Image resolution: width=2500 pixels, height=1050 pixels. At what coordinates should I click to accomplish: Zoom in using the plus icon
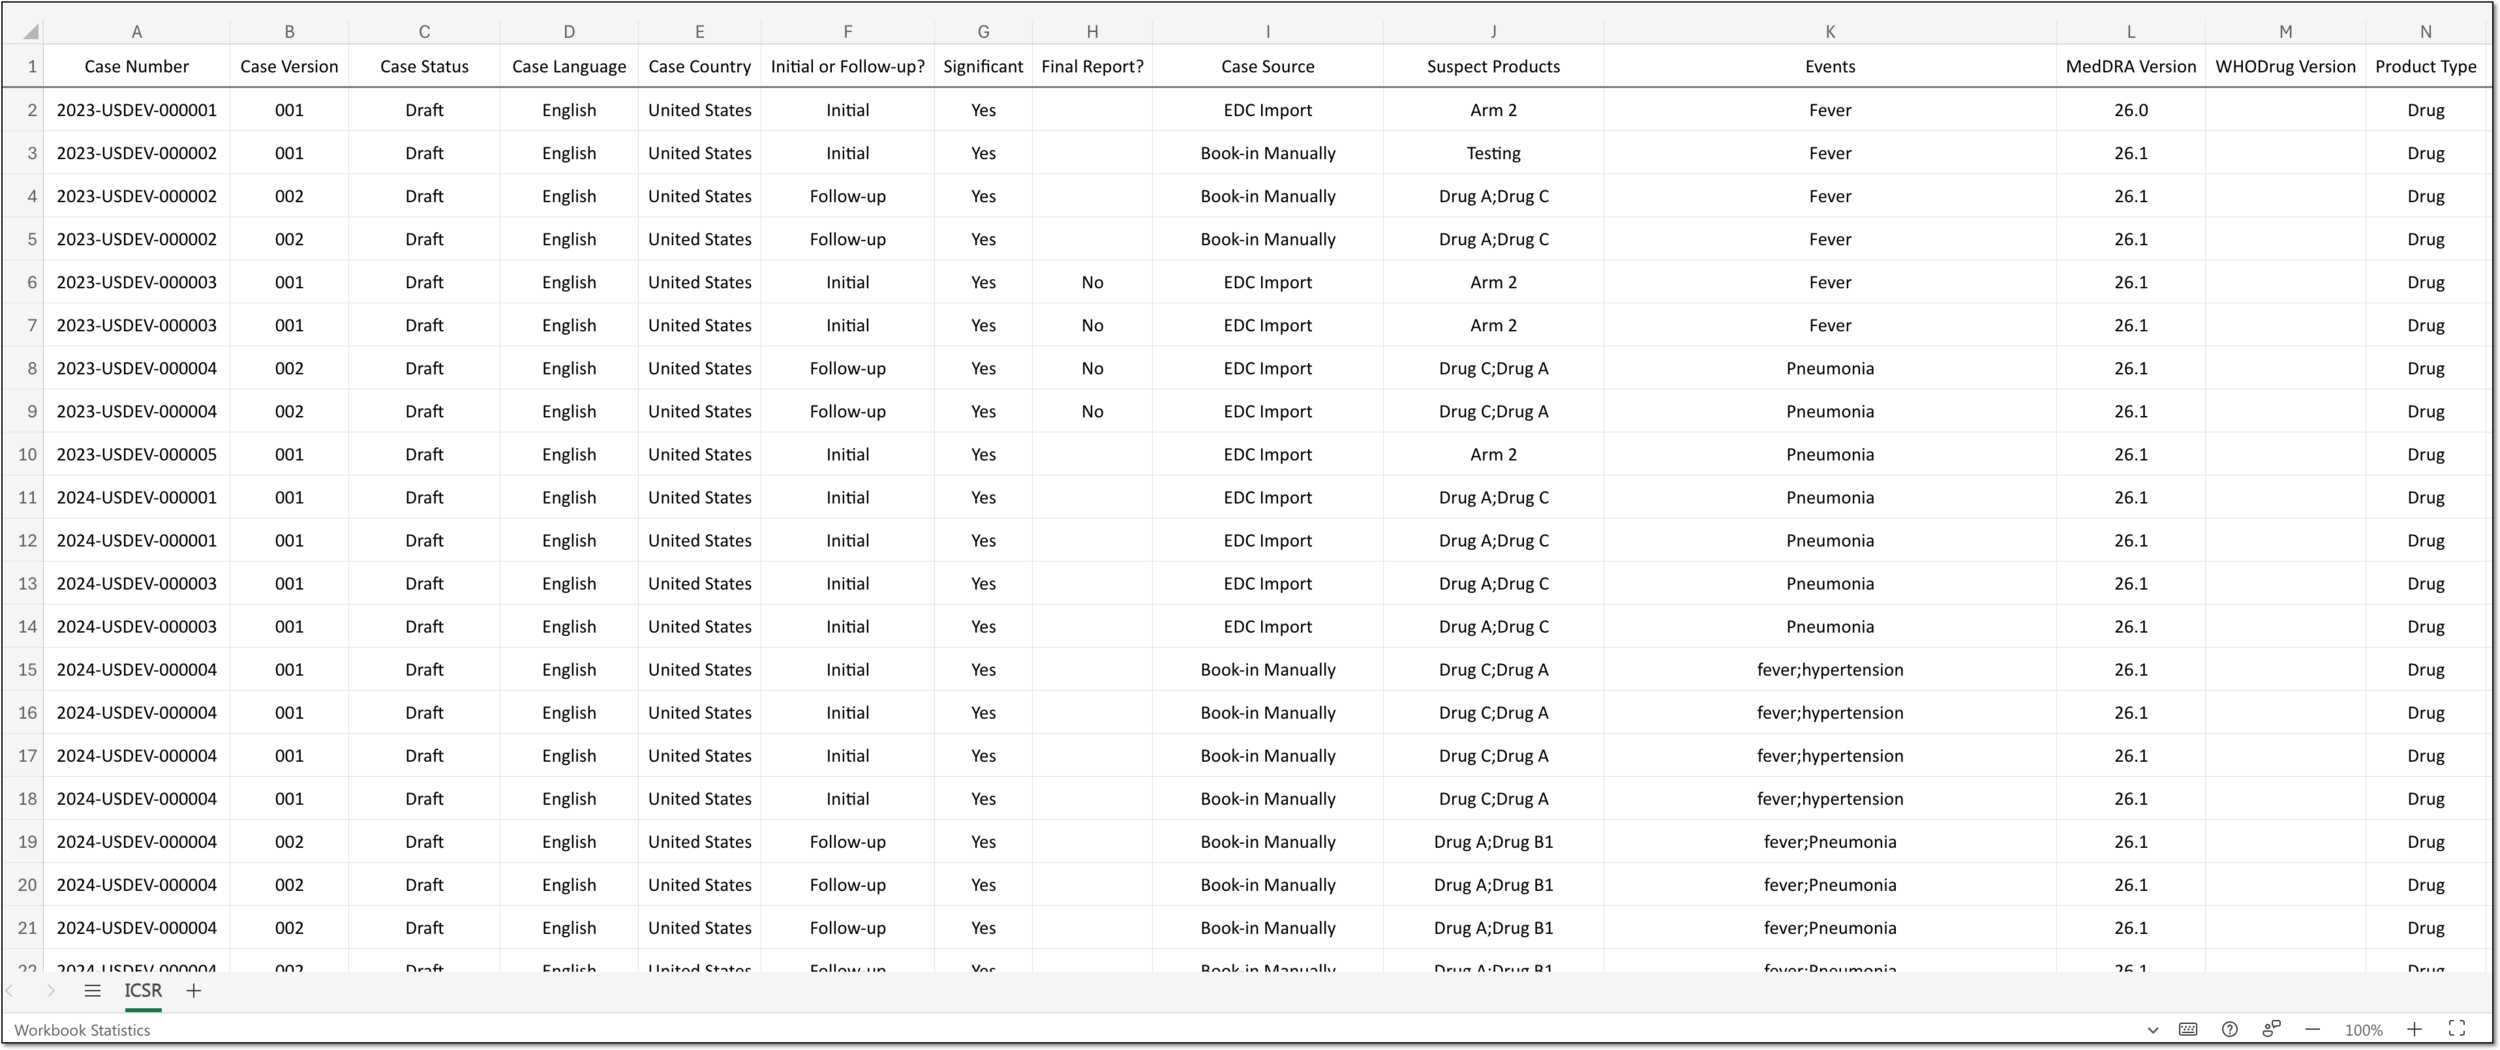[2415, 1029]
